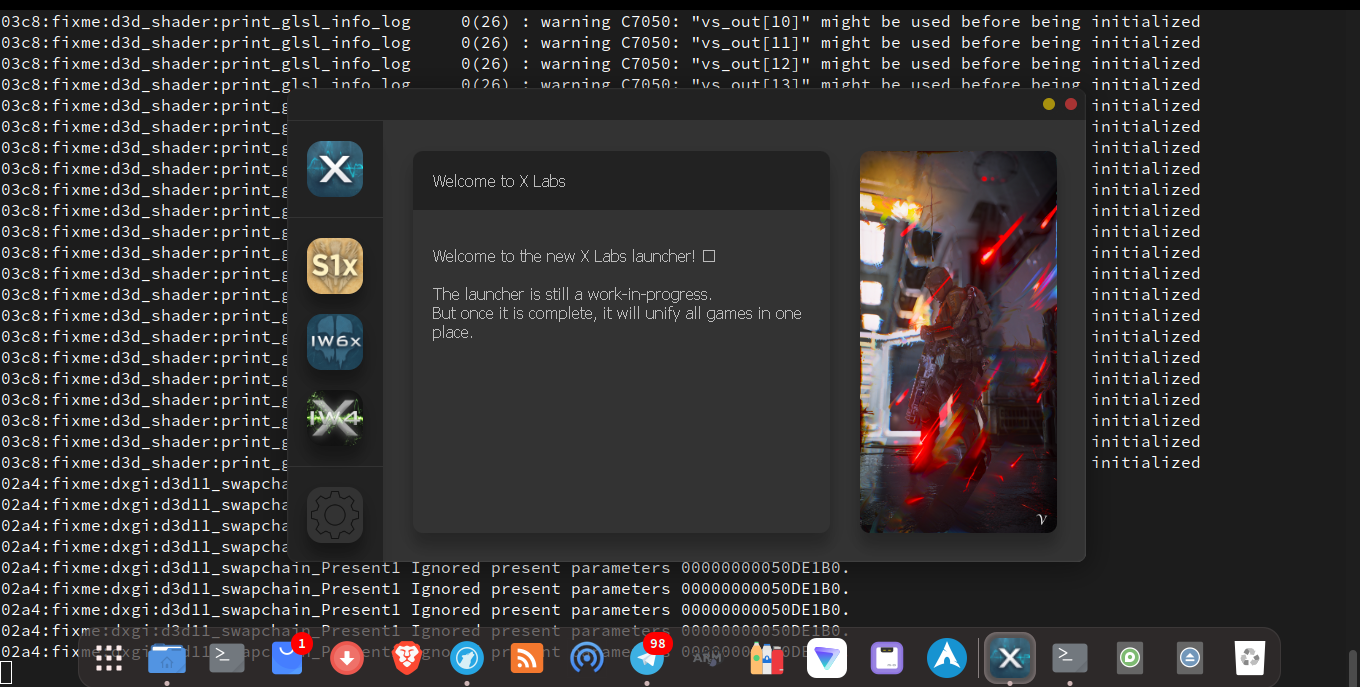Open Thunderbird mail with the unread badge
The height and width of the screenshot is (687, 1360).
[287, 660]
